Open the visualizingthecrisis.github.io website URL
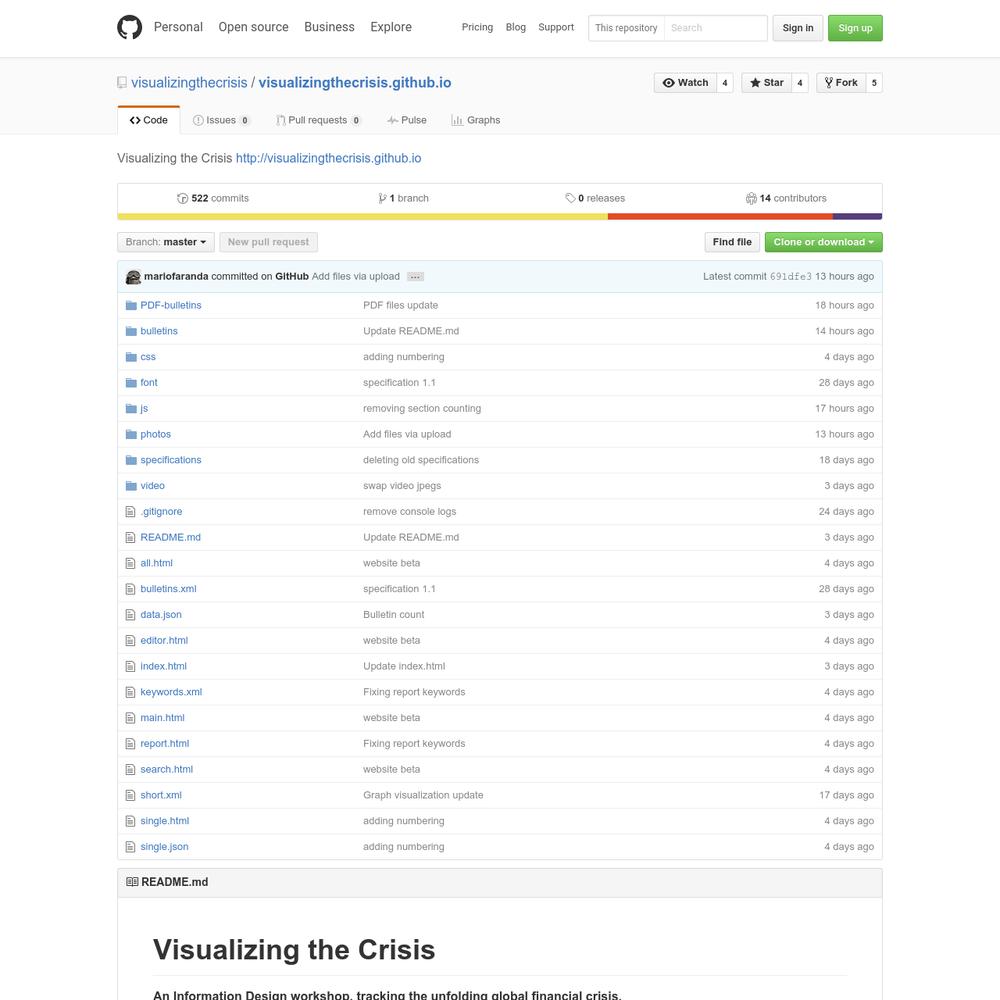Image resolution: width=1000 pixels, height=1000 pixels. coord(328,158)
